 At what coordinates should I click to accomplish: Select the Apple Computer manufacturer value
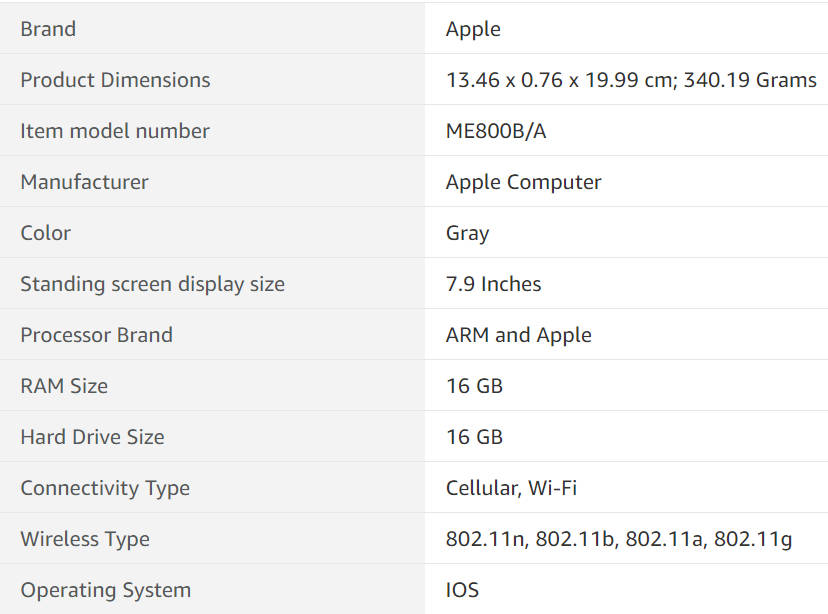[x=523, y=182]
